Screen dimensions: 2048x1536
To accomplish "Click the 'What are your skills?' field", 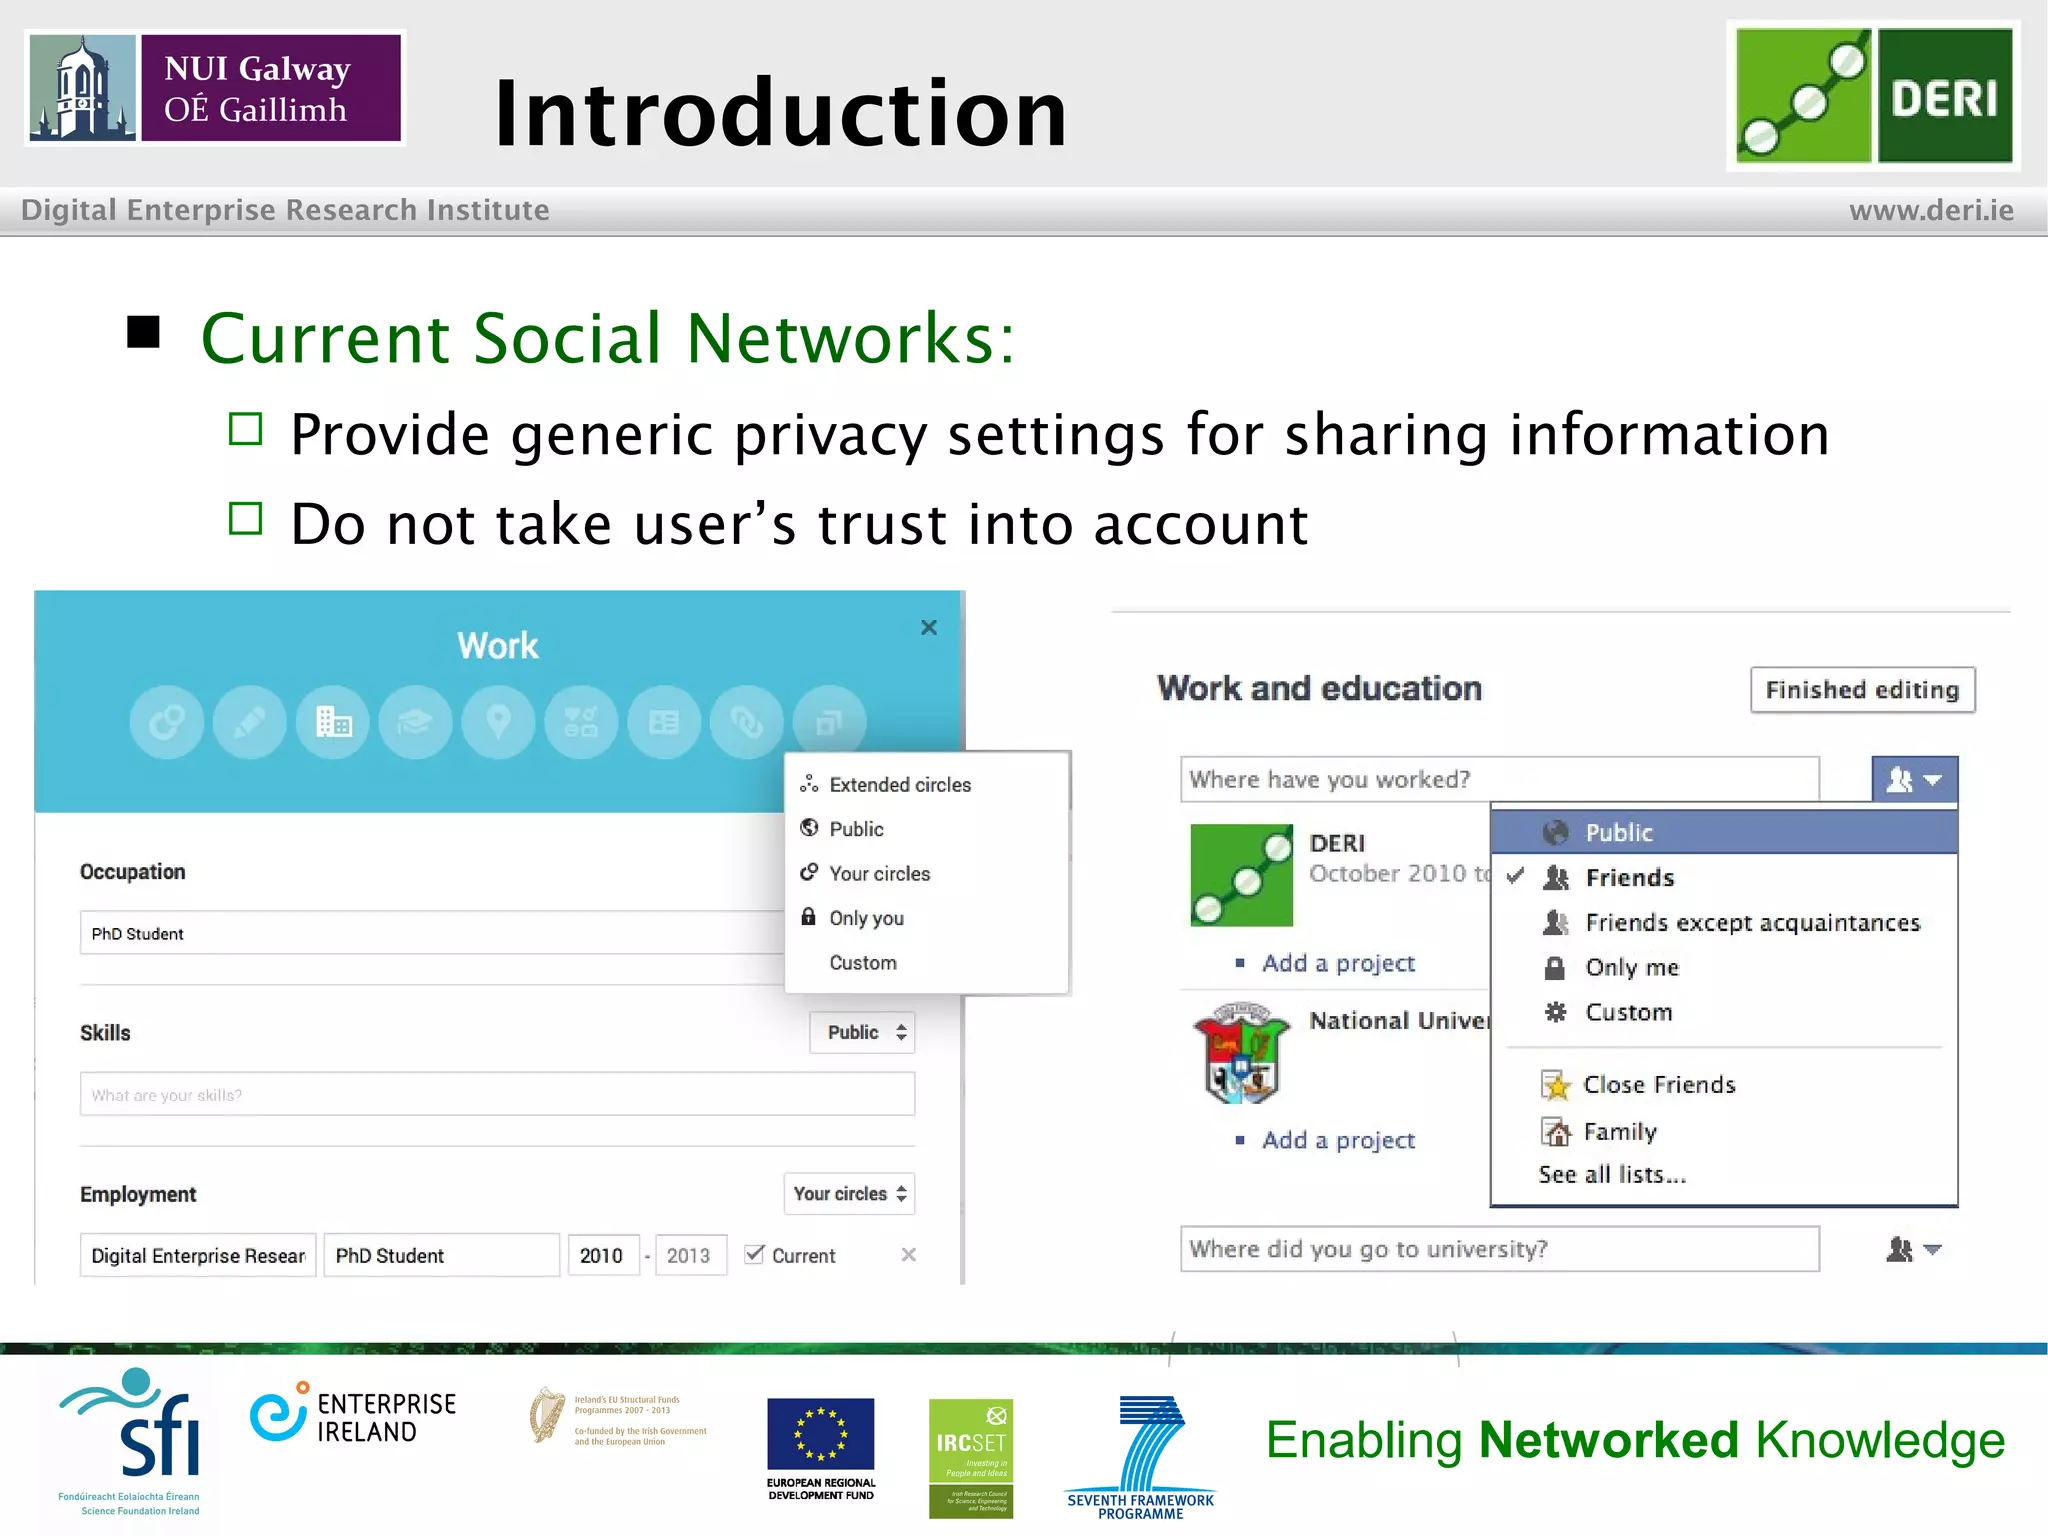I will click(497, 1095).
